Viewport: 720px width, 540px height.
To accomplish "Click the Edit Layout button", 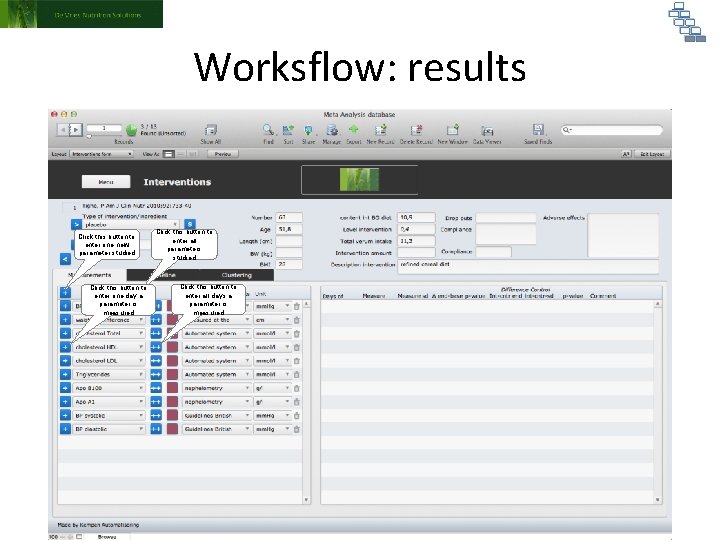I will click(652, 154).
